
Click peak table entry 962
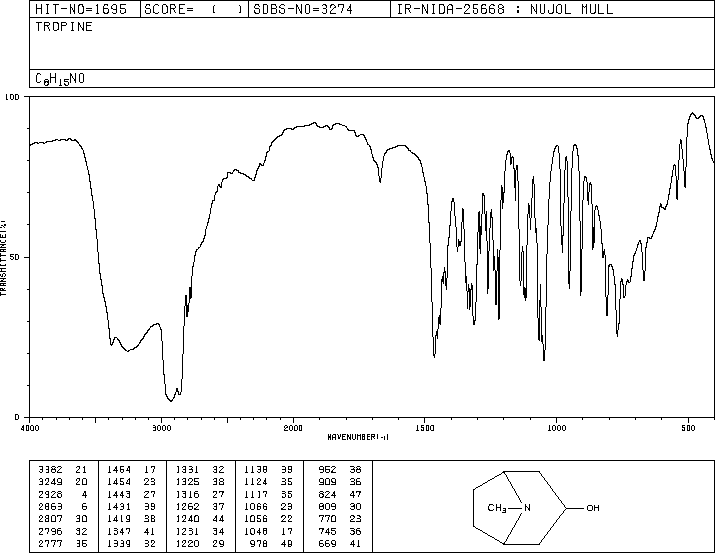pos(327,469)
